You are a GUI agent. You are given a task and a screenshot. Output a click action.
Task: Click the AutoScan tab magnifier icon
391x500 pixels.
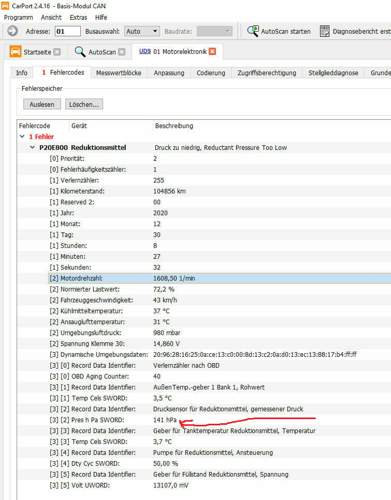coord(80,52)
